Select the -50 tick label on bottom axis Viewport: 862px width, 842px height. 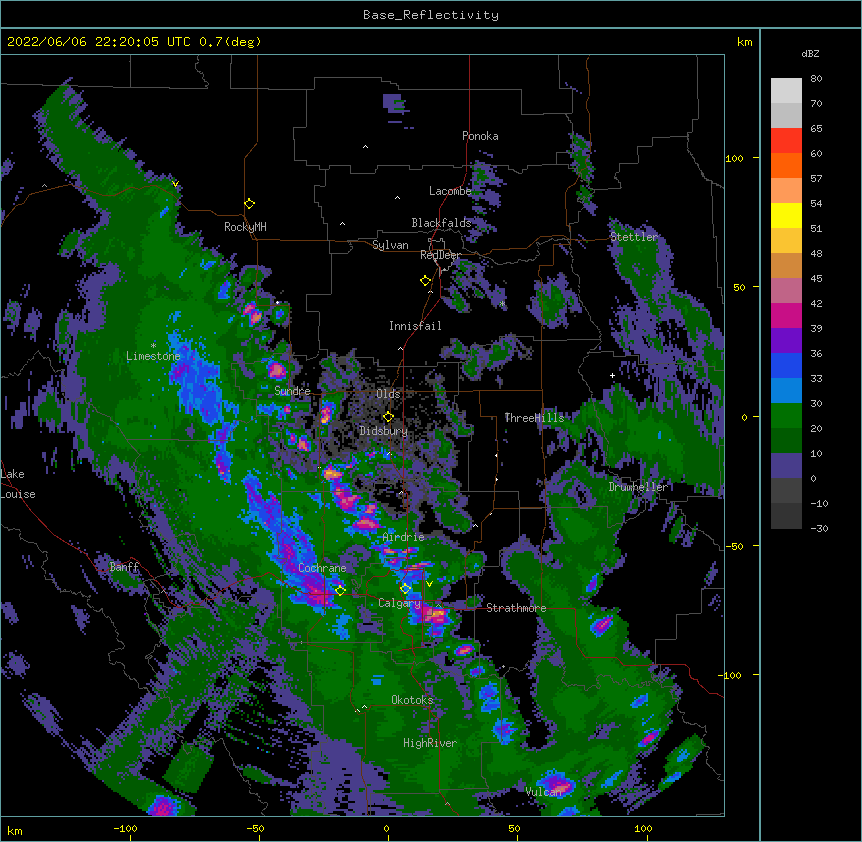point(255,828)
